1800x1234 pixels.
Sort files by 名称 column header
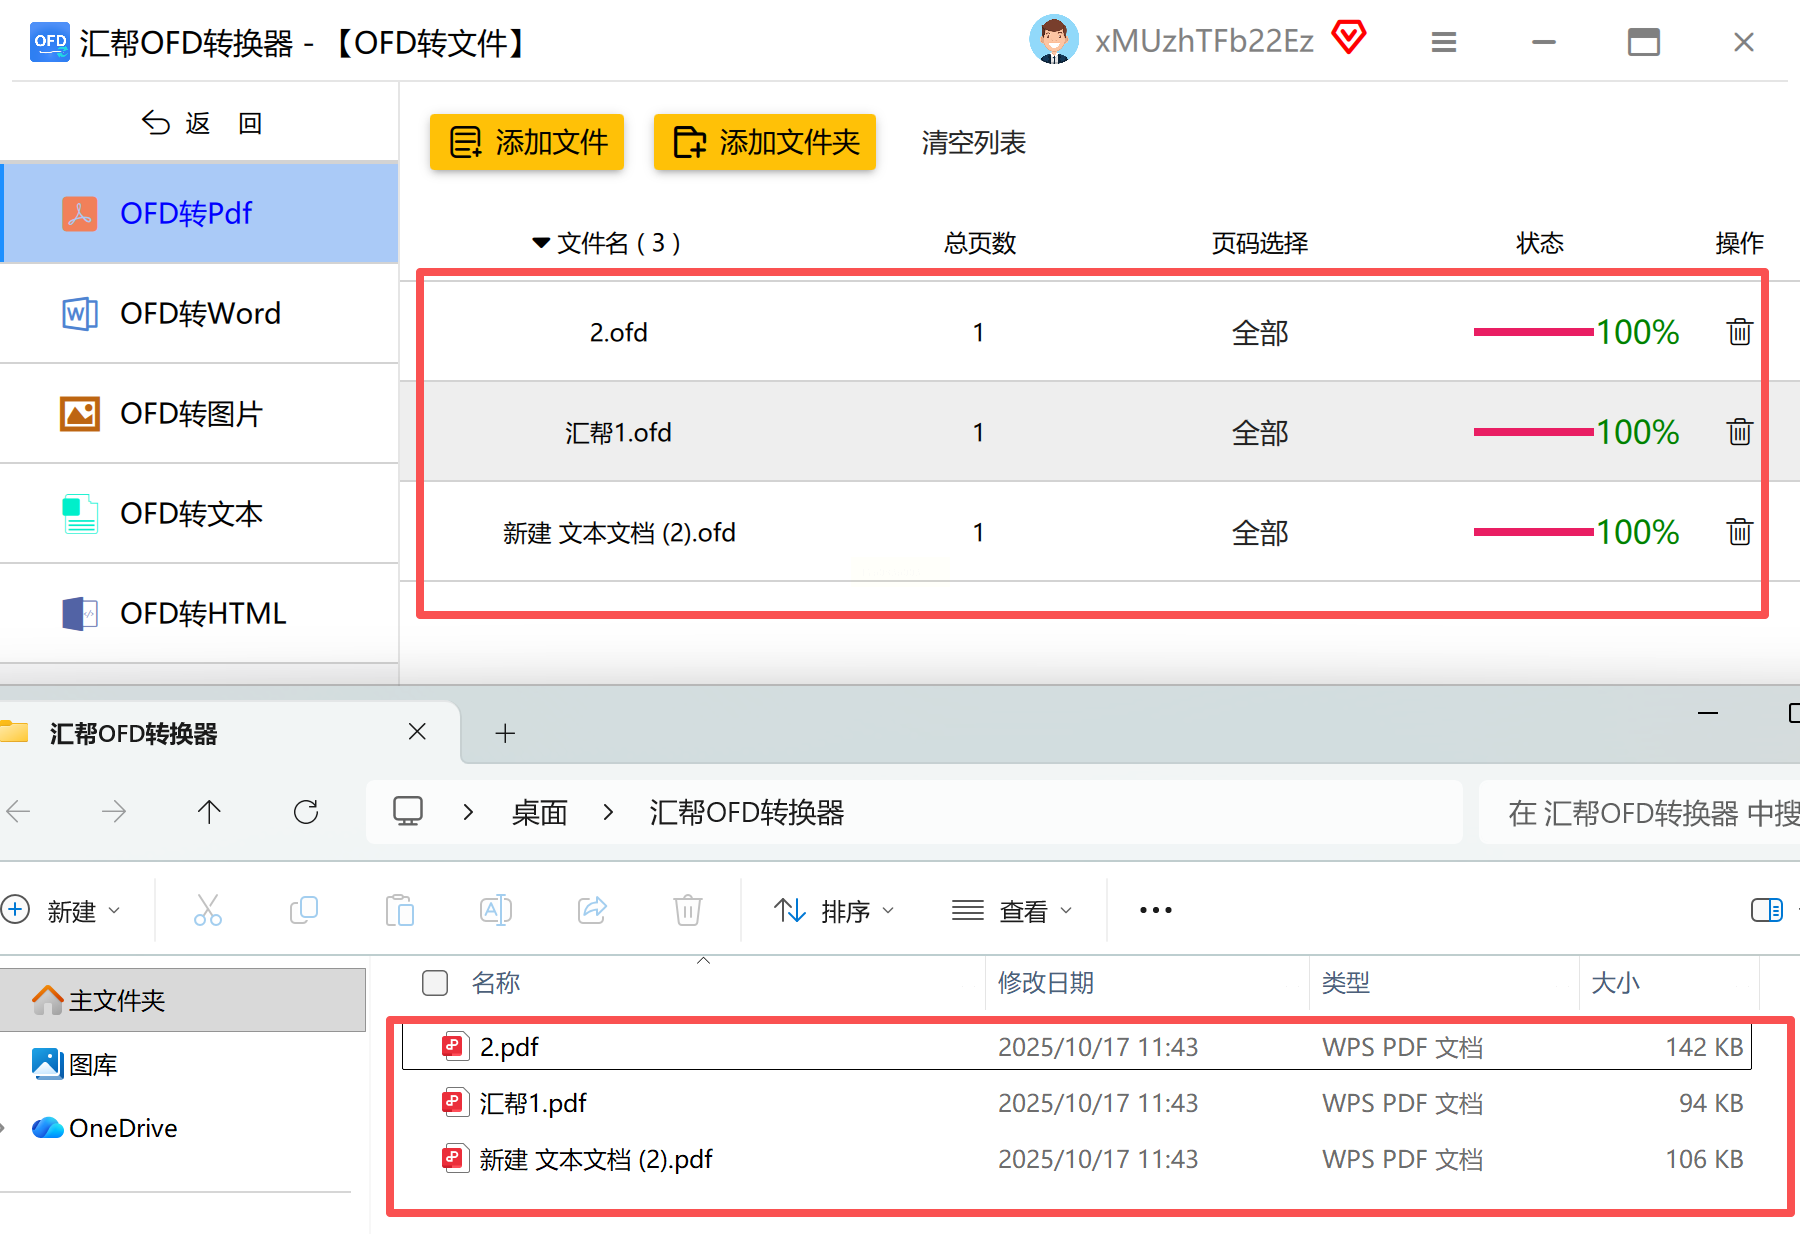[x=496, y=983]
